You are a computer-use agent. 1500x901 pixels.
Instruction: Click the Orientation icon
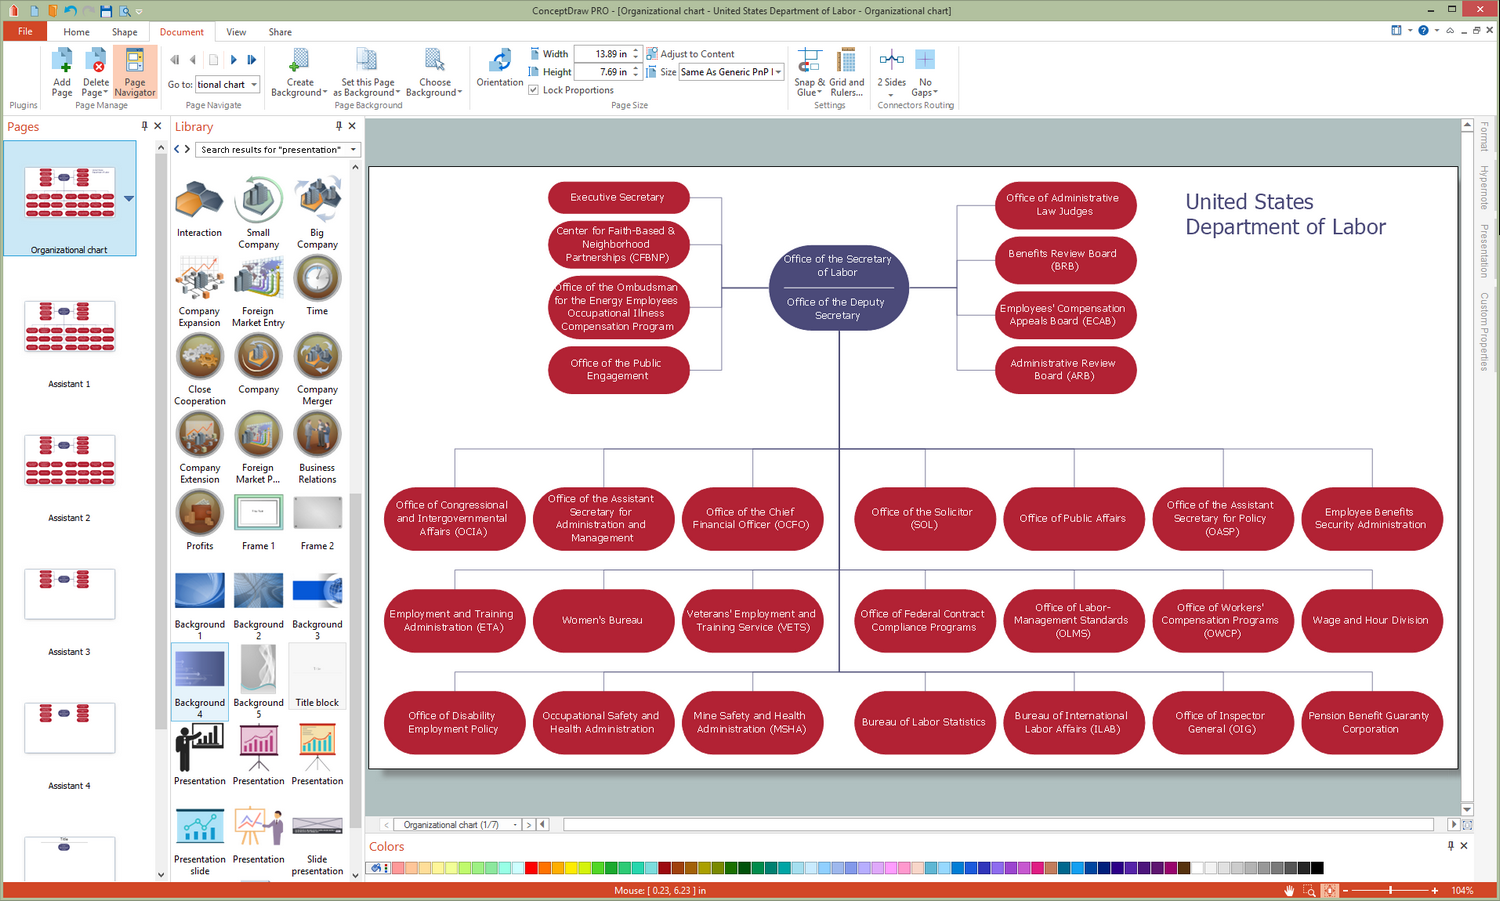coord(500,68)
